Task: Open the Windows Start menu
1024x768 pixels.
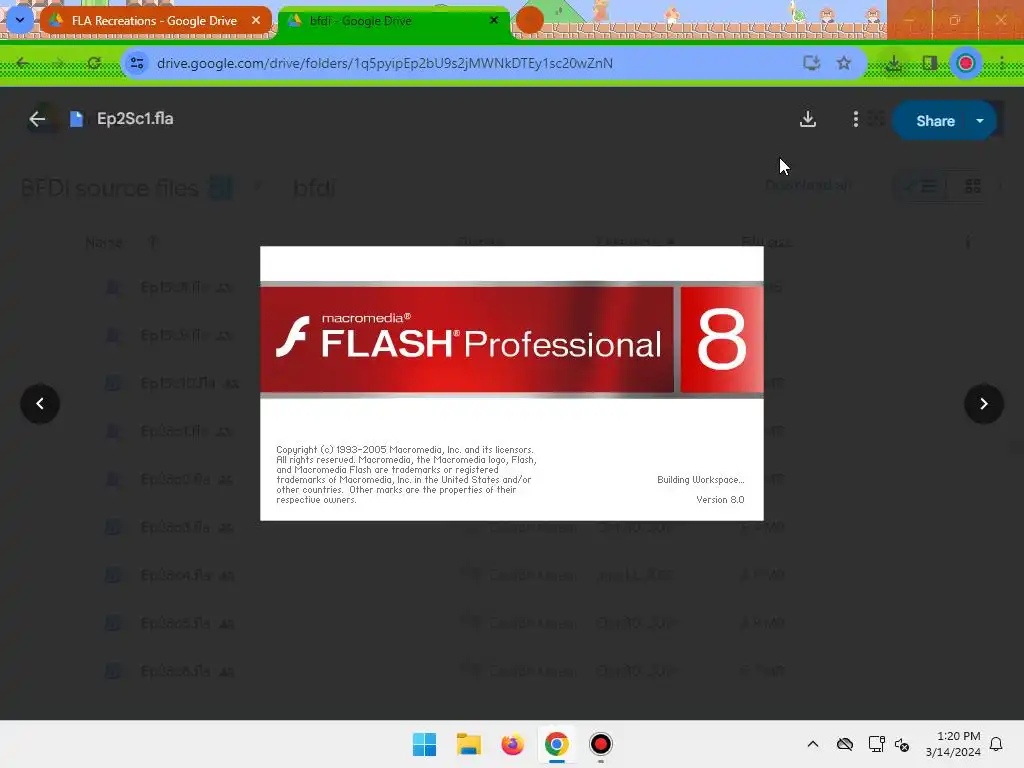Action: [424, 744]
